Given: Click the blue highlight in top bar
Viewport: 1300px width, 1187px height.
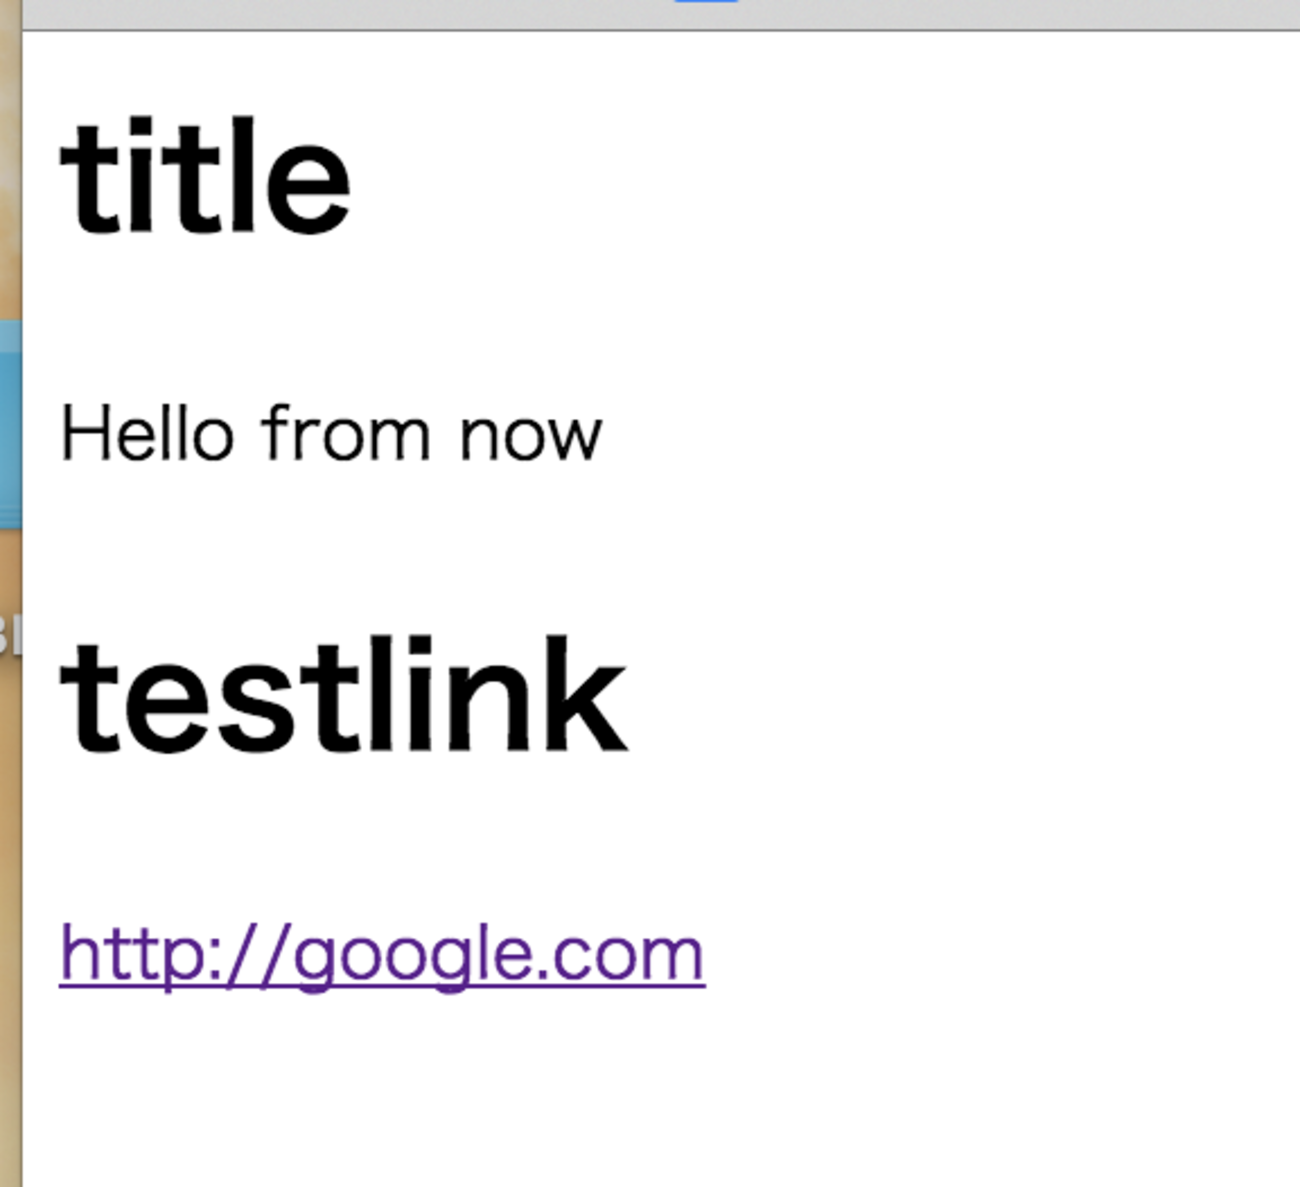Looking at the screenshot, I should 706,2.
